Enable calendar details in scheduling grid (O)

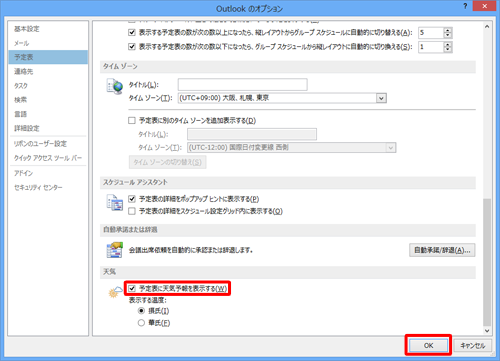point(132,211)
